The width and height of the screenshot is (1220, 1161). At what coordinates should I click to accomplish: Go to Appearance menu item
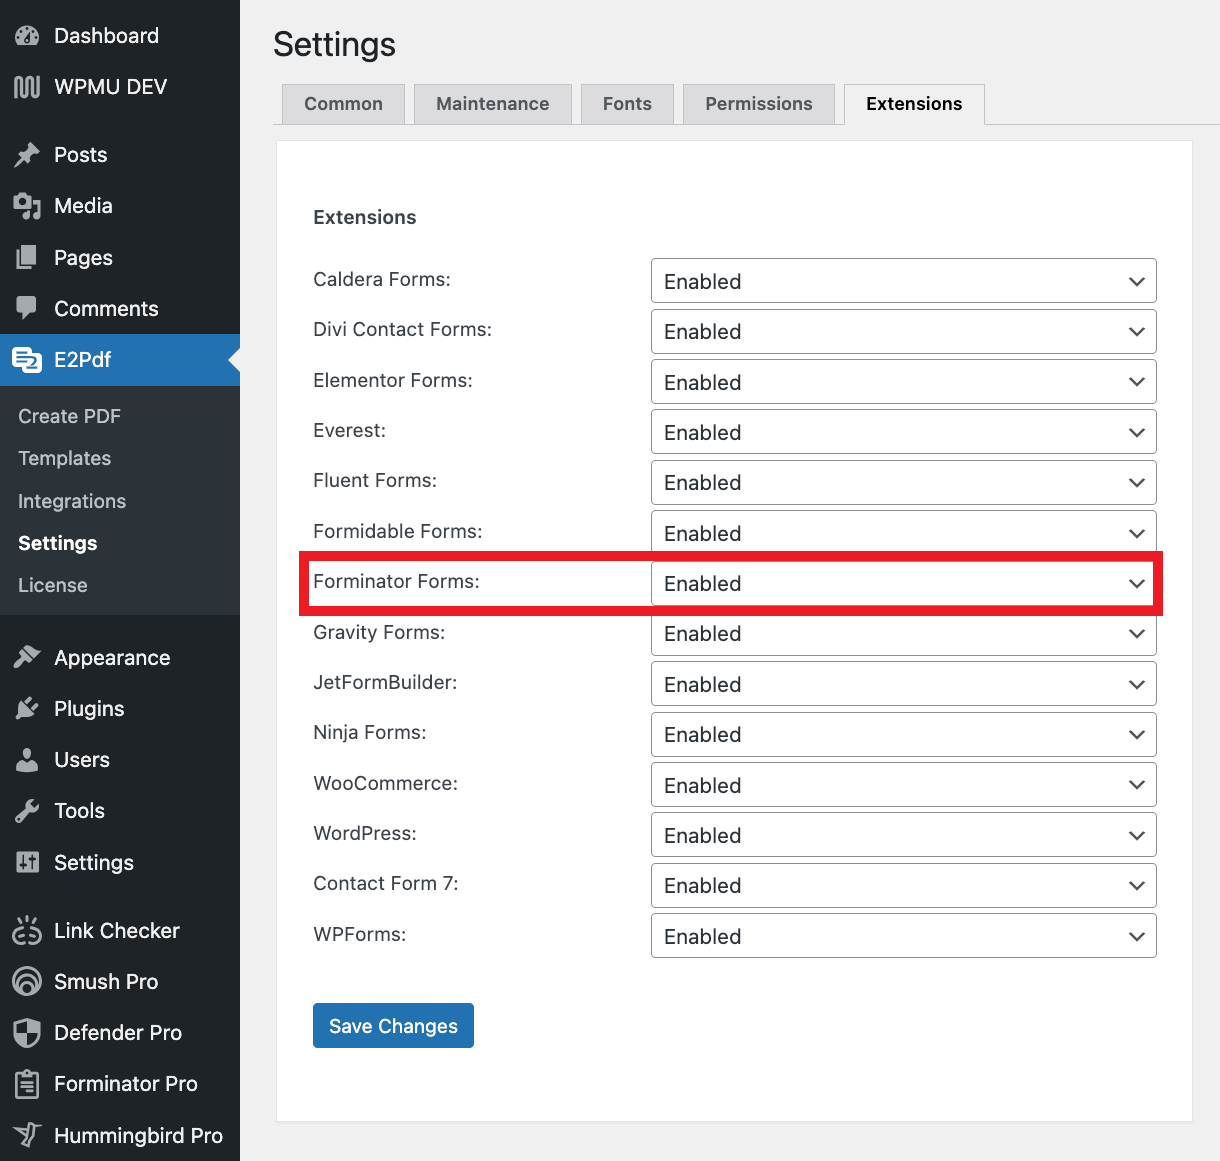click(x=120, y=657)
